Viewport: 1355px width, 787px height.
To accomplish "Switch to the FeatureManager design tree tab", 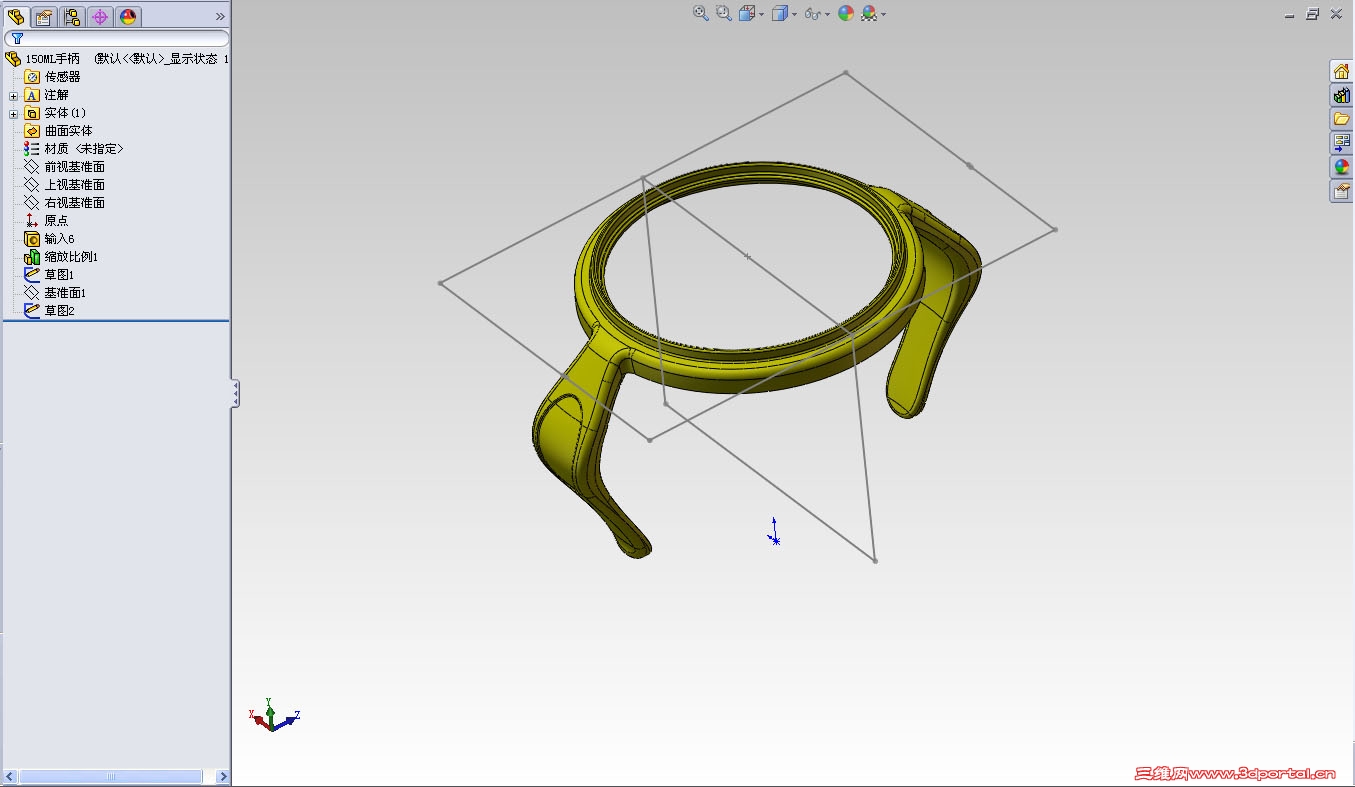I will click(x=16, y=16).
